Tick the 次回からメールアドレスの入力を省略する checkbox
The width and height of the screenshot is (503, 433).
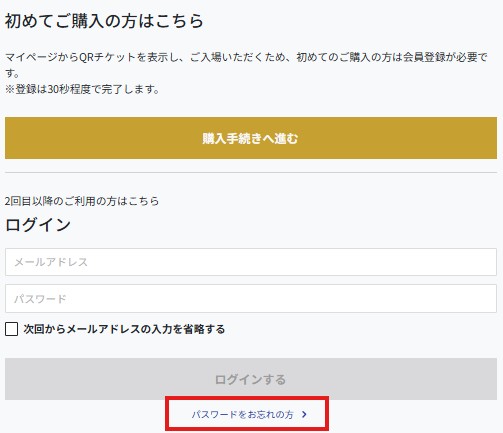pos(12,329)
